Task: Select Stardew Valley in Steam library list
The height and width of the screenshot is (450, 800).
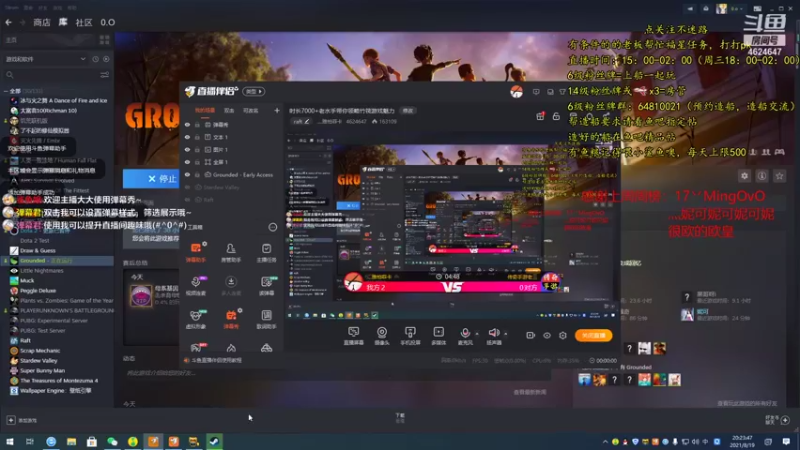Action: (39, 361)
